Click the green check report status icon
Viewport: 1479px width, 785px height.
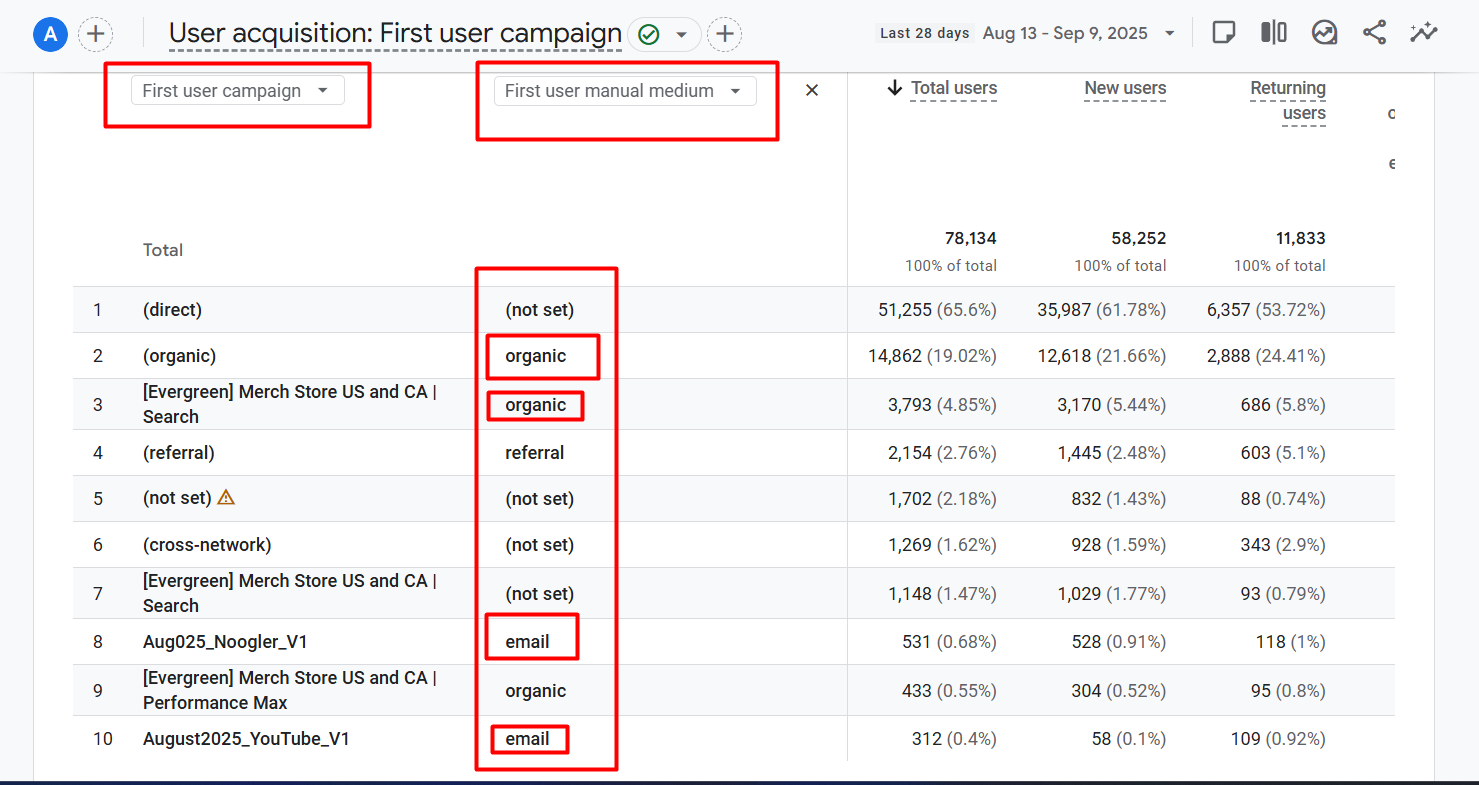click(x=649, y=35)
